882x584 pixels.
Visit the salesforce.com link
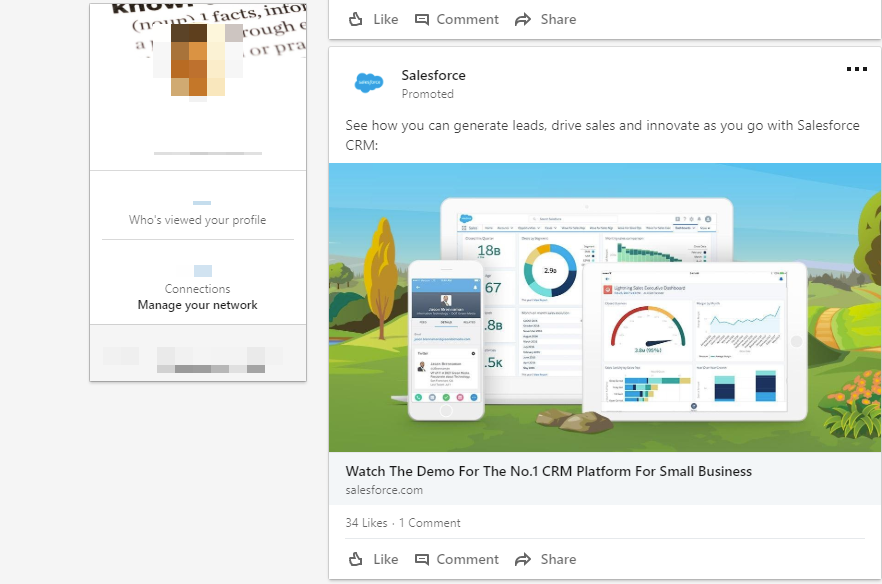click(384, 490)
